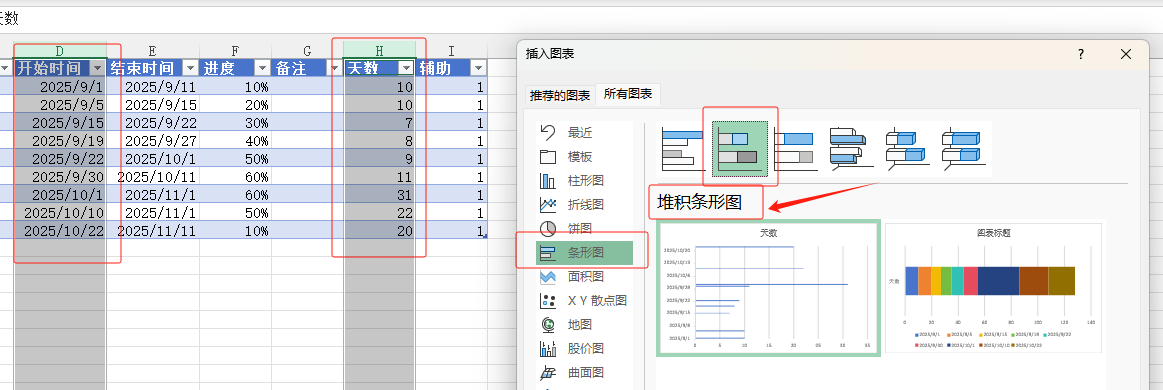Click the 天数 cell with value 7

379,122
